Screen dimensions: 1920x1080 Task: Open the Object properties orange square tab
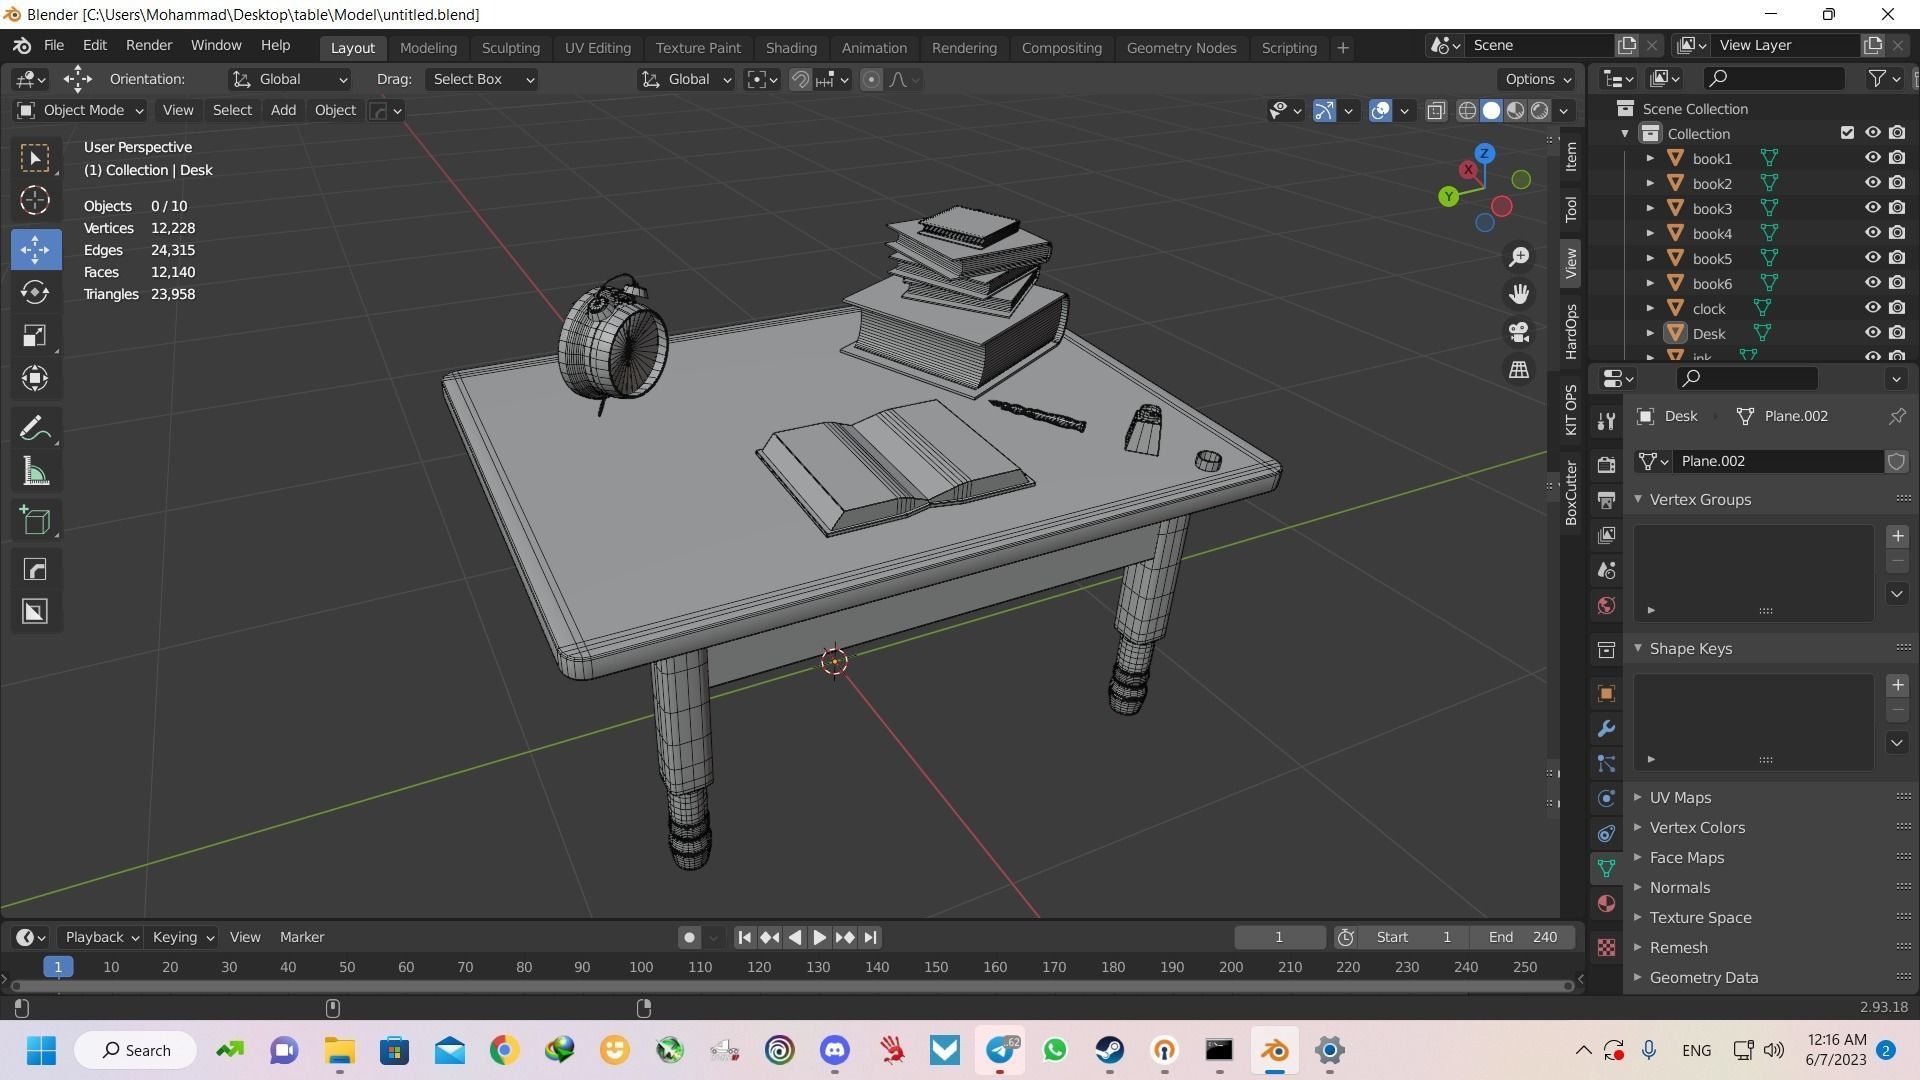(x=1606, y=694)
